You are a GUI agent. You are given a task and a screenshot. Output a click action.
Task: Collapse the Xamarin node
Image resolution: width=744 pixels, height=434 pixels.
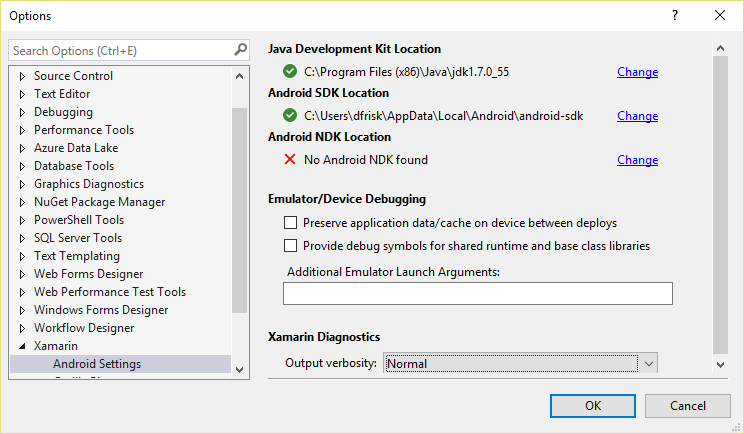[x=22, y=346]
